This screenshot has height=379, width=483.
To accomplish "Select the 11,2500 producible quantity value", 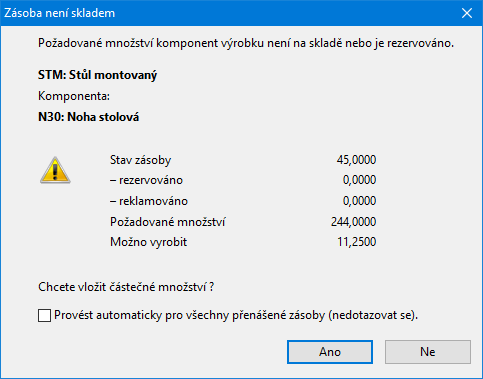I will pos(357,242).
